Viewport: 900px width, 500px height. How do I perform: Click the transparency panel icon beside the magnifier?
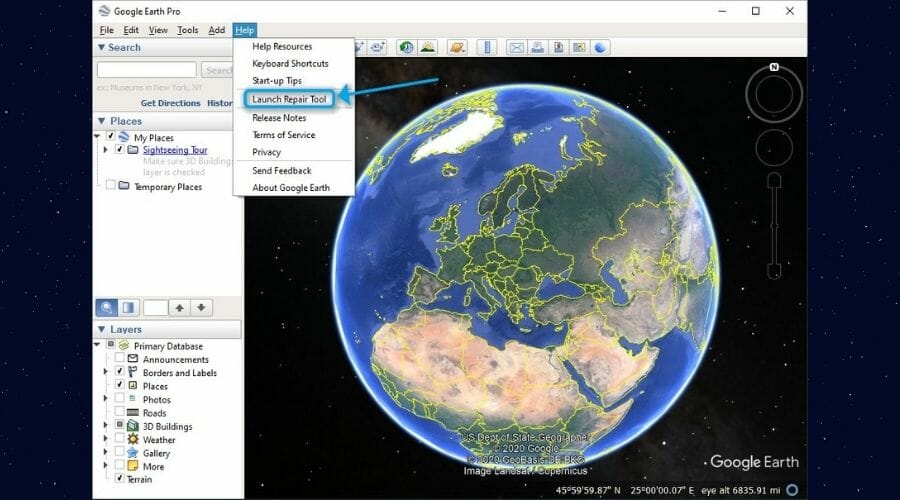pyautogui.click(x=129, y=308)
